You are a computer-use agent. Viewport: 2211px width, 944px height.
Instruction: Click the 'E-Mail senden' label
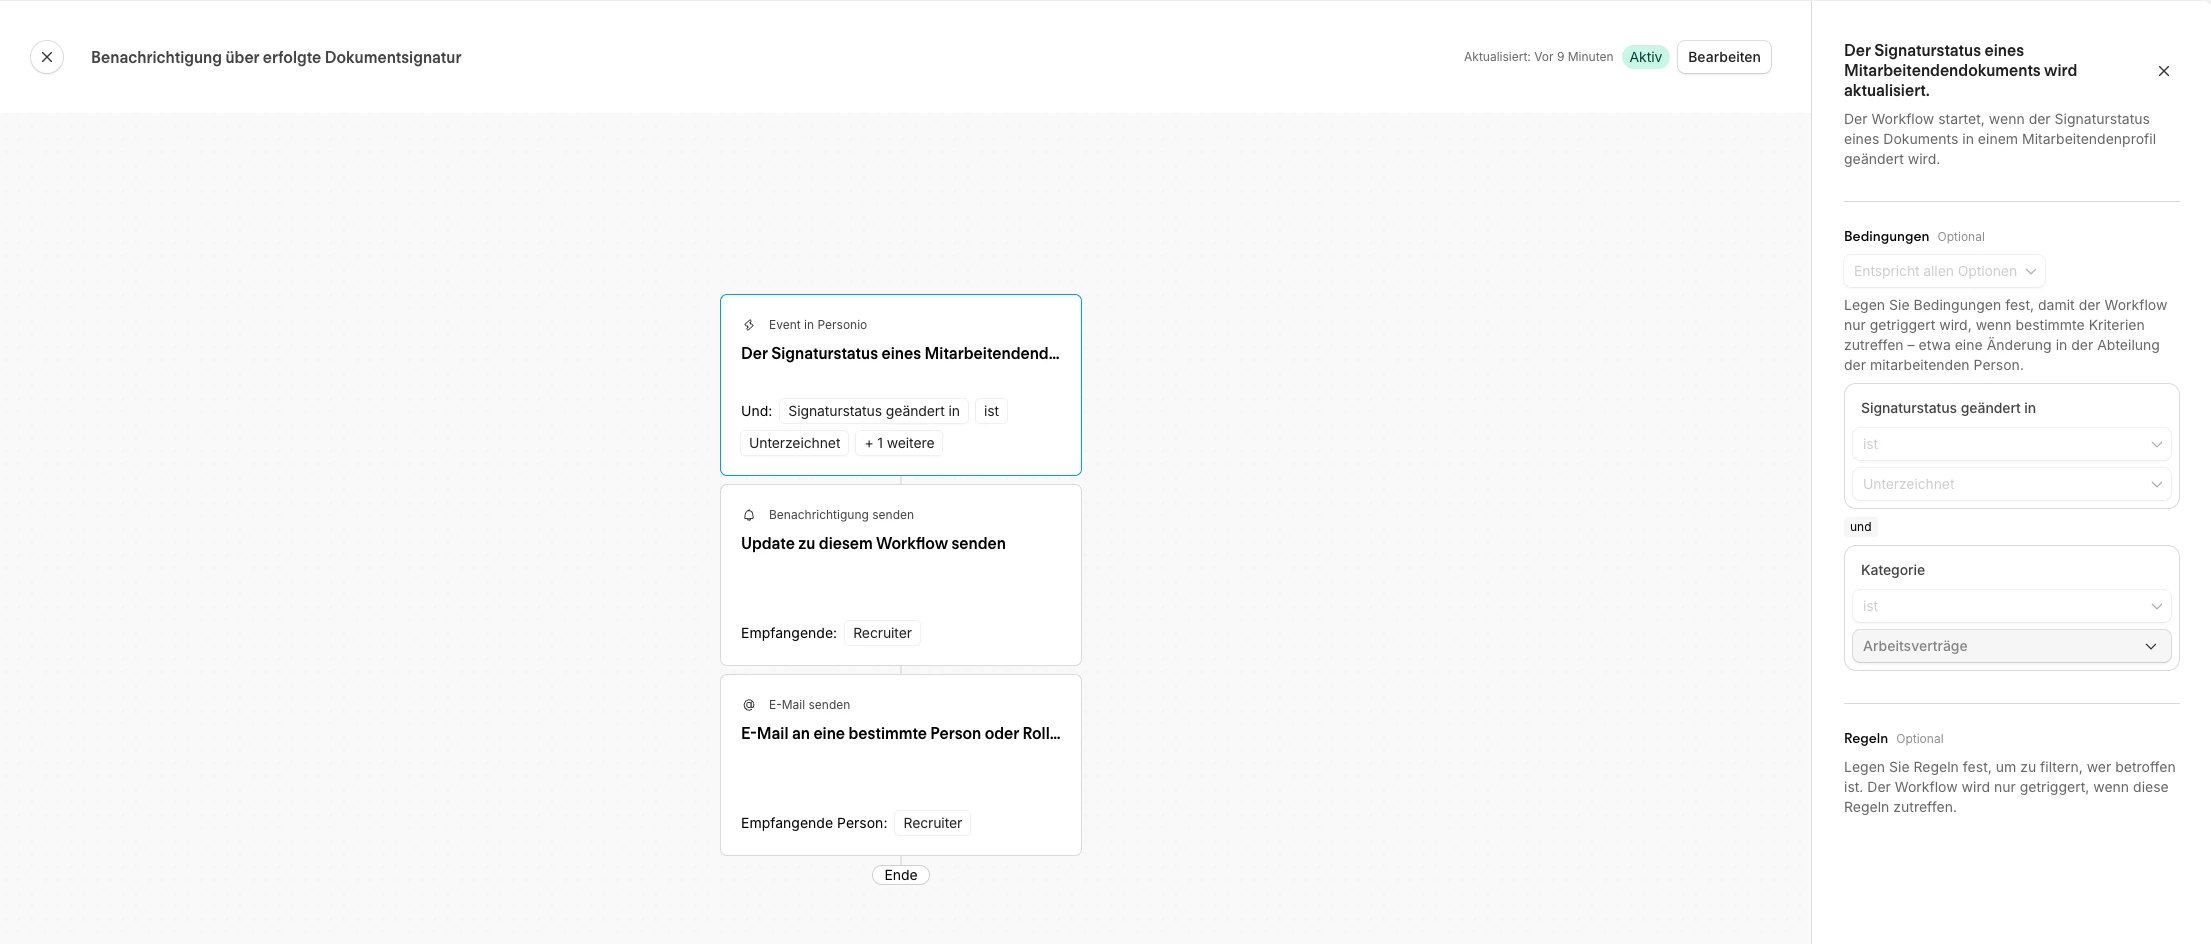[x=809, y=705]
